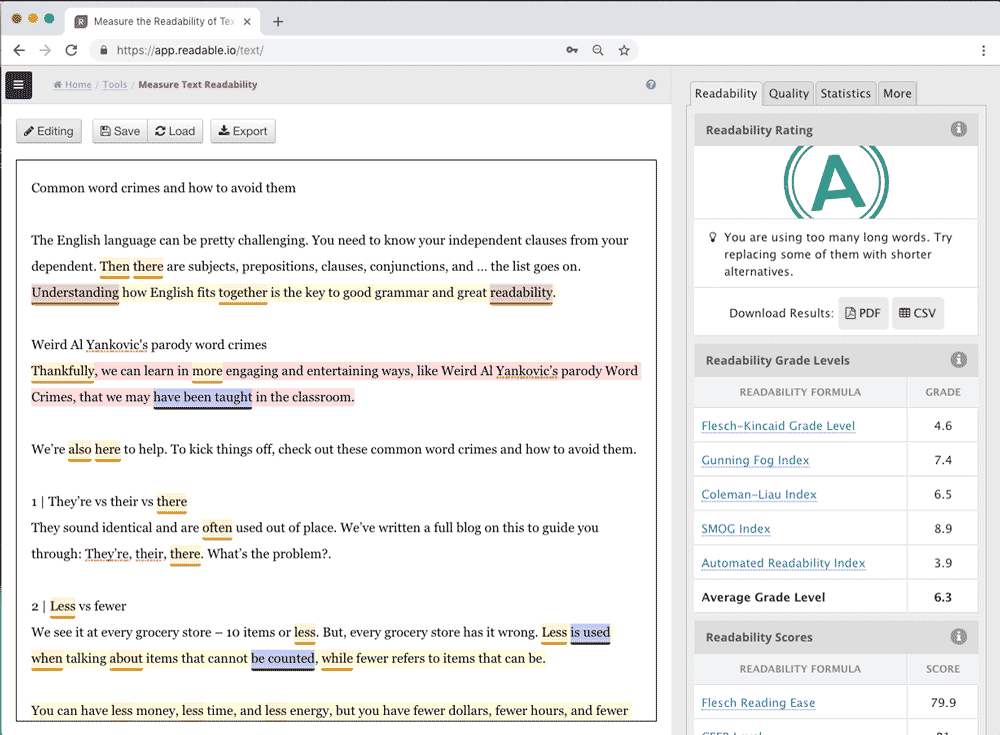
Task: Click highlighted word 'readability'
Action: [521, 292]
